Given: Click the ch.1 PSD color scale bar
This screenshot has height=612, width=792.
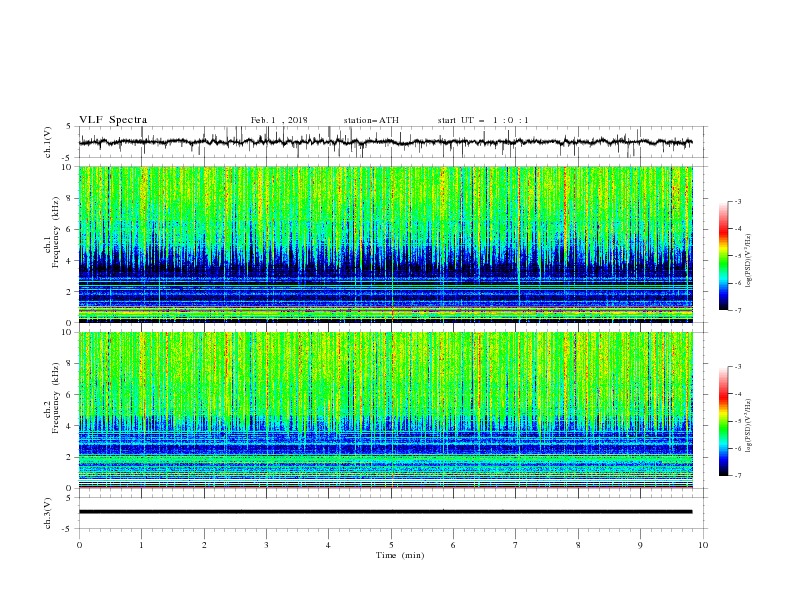Looking at the screenshot, I should (x=724, y=256).
